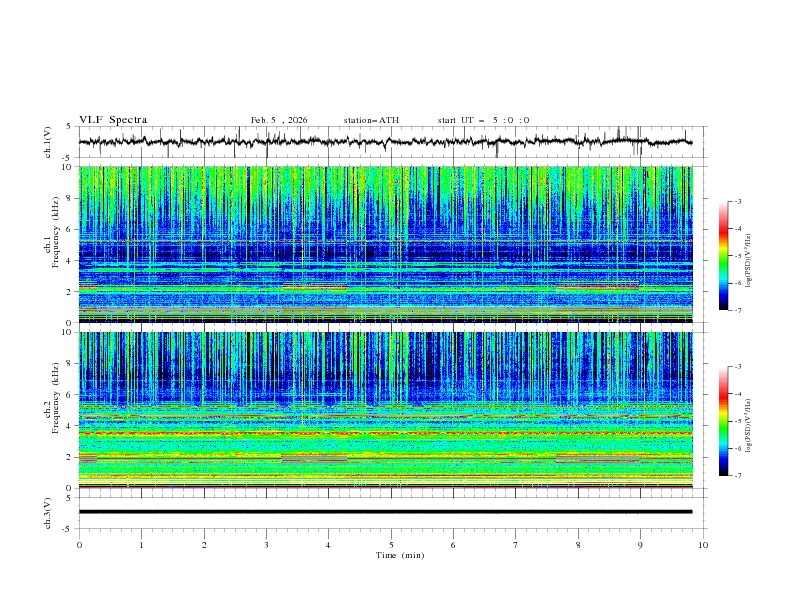Click the ch.1 color bar PSD unit label

[x=748, y=261]
